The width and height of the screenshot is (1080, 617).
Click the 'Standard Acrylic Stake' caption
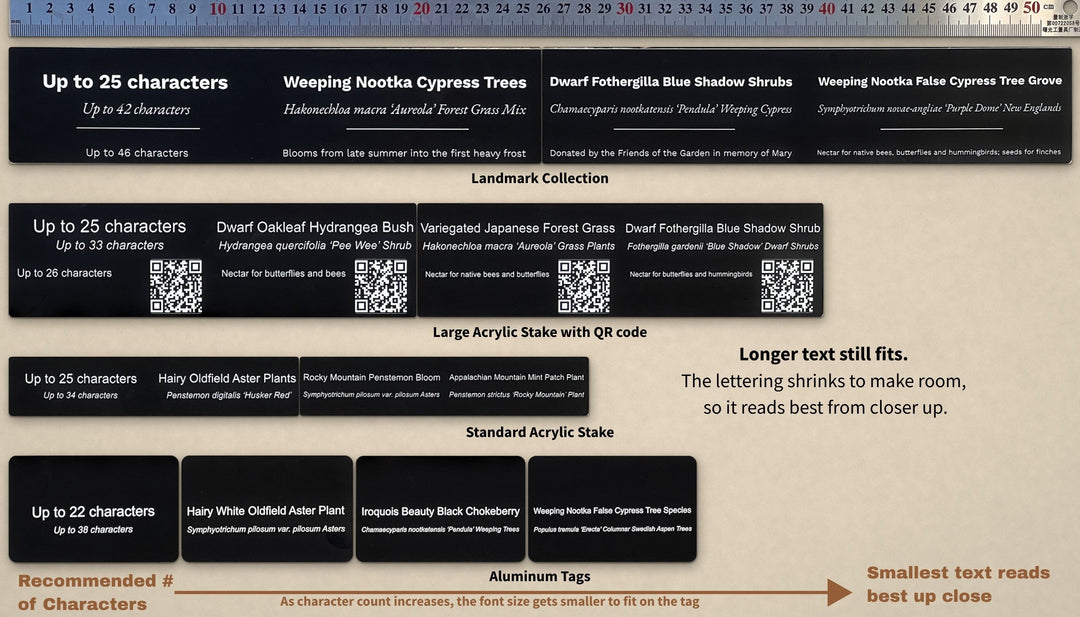(x=540, y=432)
